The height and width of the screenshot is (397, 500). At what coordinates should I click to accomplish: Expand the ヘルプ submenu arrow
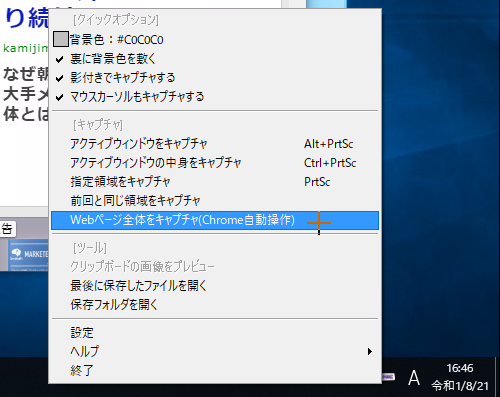370,352
